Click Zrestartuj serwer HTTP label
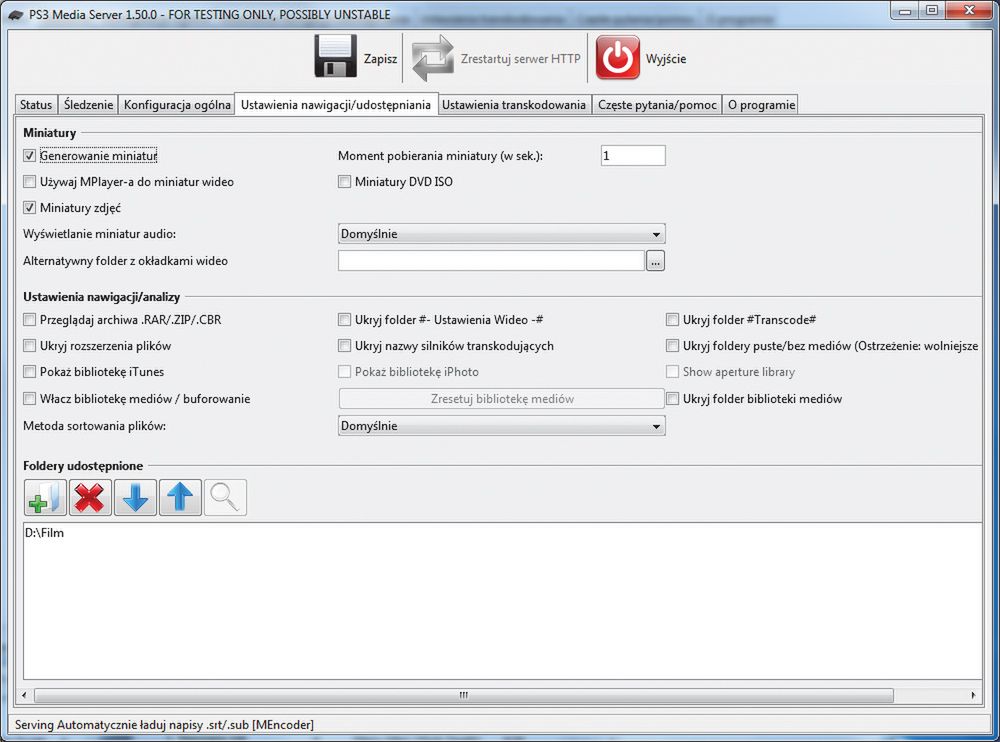 click(520, 59)
